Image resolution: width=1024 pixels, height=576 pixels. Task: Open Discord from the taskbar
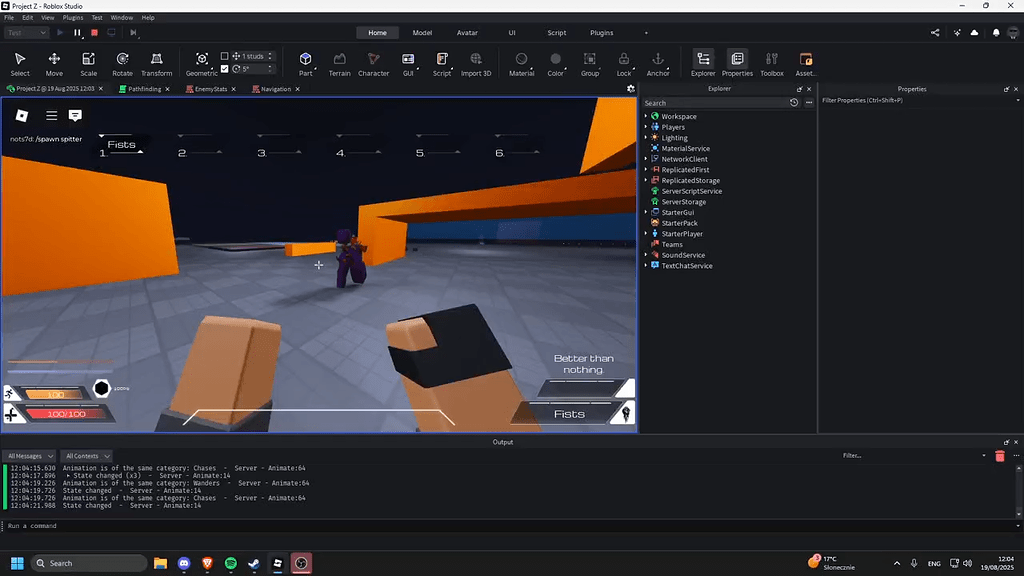(x=184, y=563)
